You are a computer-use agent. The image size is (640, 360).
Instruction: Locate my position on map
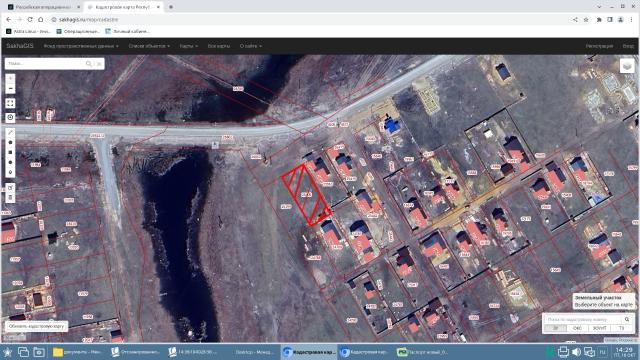tap(11, 118)
